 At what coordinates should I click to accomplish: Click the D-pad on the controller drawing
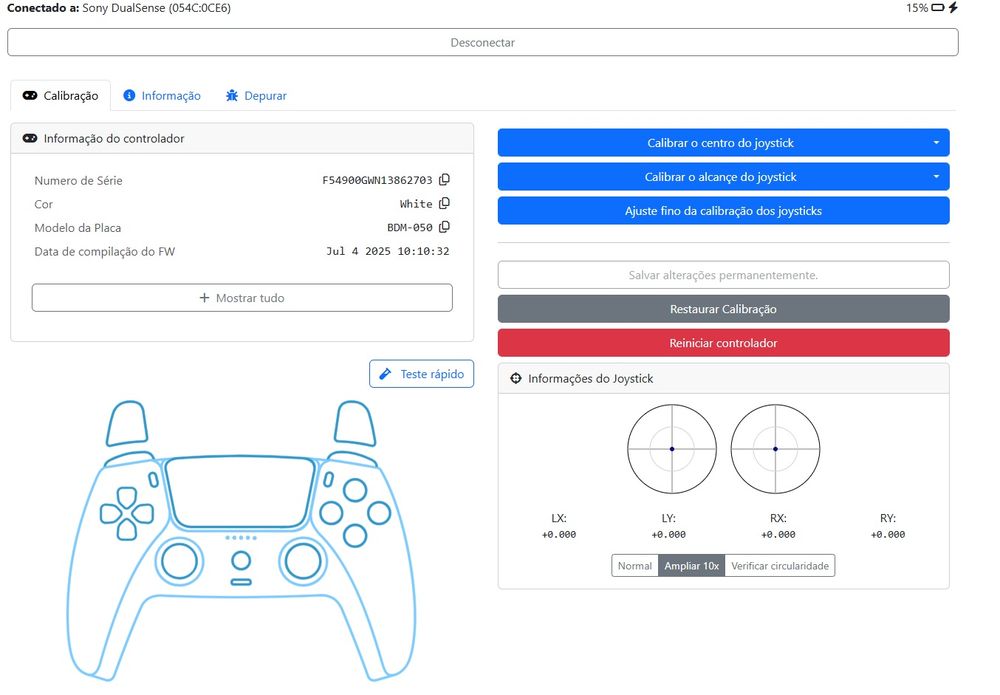[x=126, y=514]
